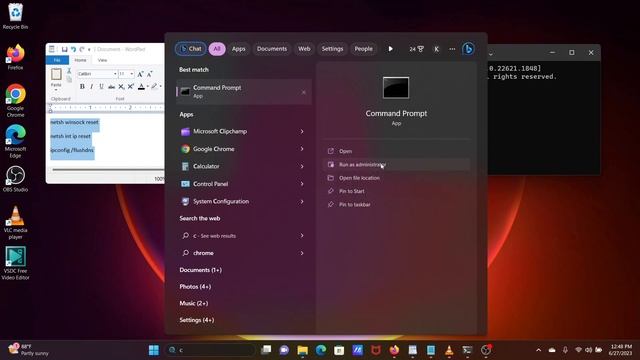The height and width of the screenshot is (360, 640).
Task: Switch to the Documents search filter
Action: click(x=272, y=49)
